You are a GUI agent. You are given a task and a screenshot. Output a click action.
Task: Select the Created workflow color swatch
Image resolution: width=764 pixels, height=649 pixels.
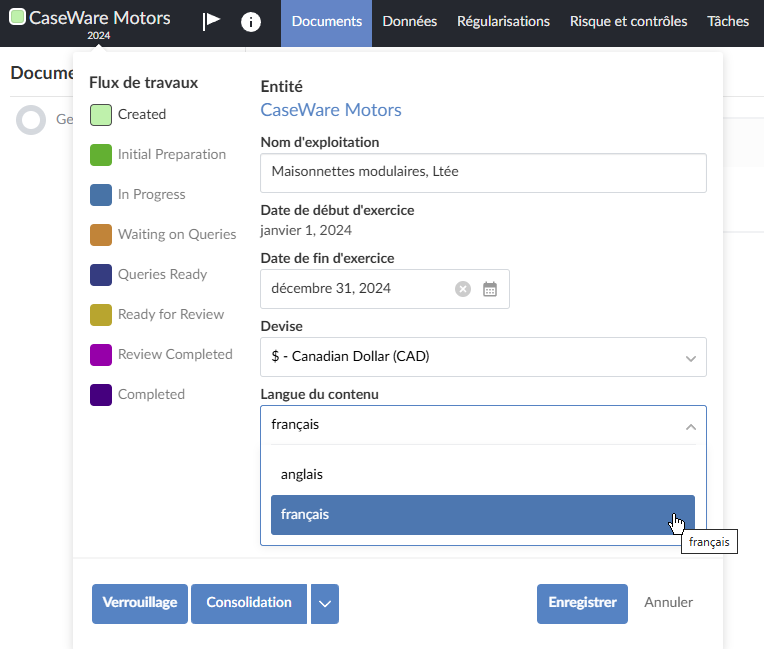[101, 115]
